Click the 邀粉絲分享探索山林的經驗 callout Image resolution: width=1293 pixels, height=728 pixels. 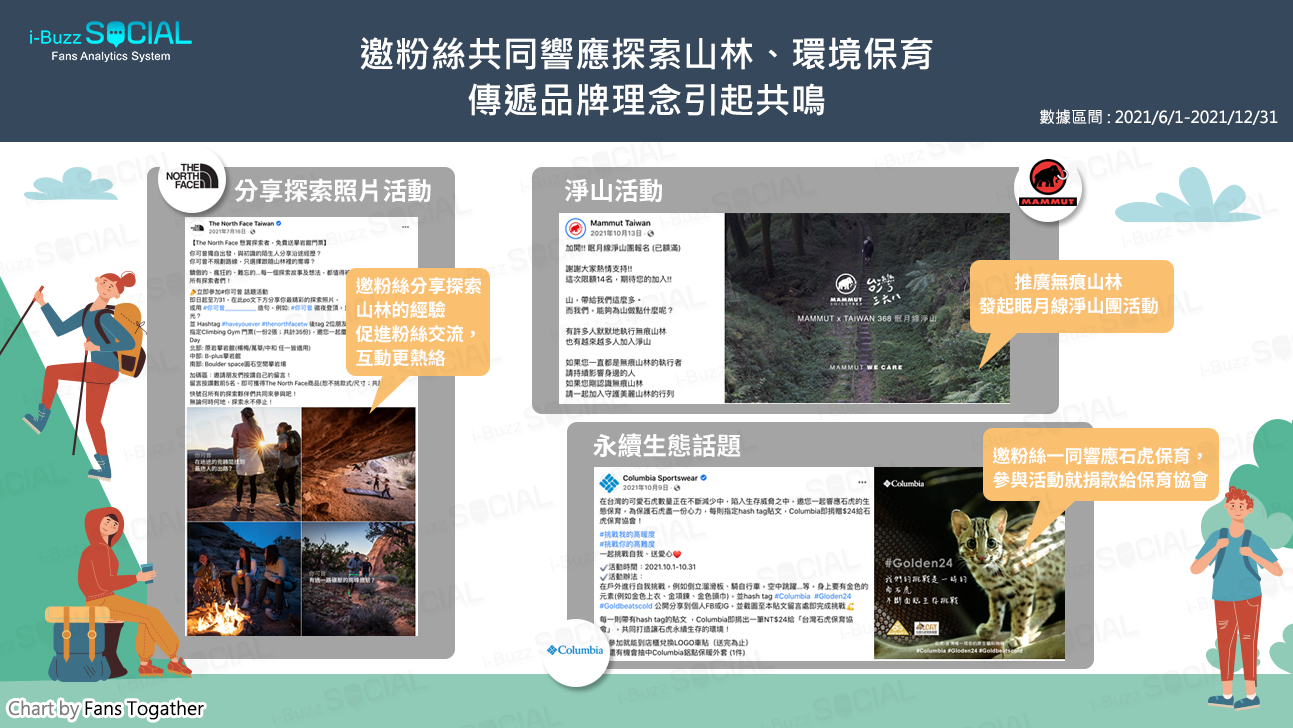pos(418,322)
